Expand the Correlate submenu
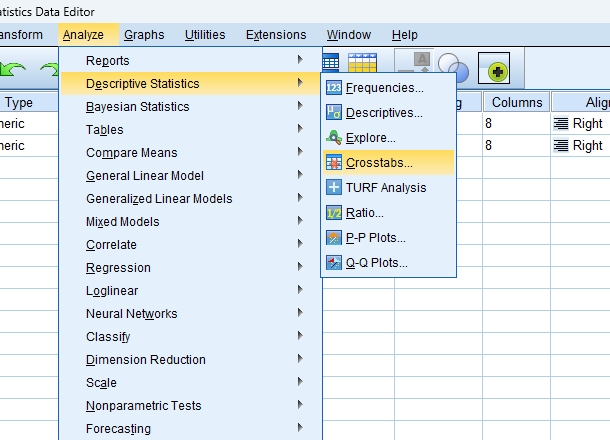Screen dimensions: 610x440 [x=111, y=245]
